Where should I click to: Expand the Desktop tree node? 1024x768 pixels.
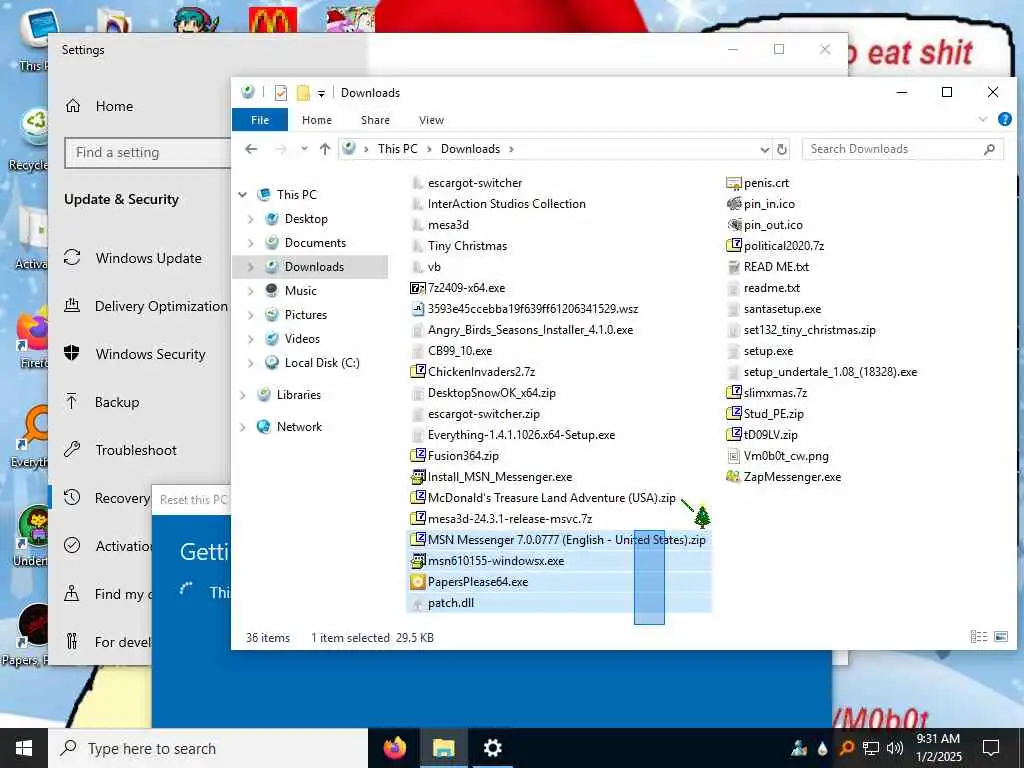[251, 219]
